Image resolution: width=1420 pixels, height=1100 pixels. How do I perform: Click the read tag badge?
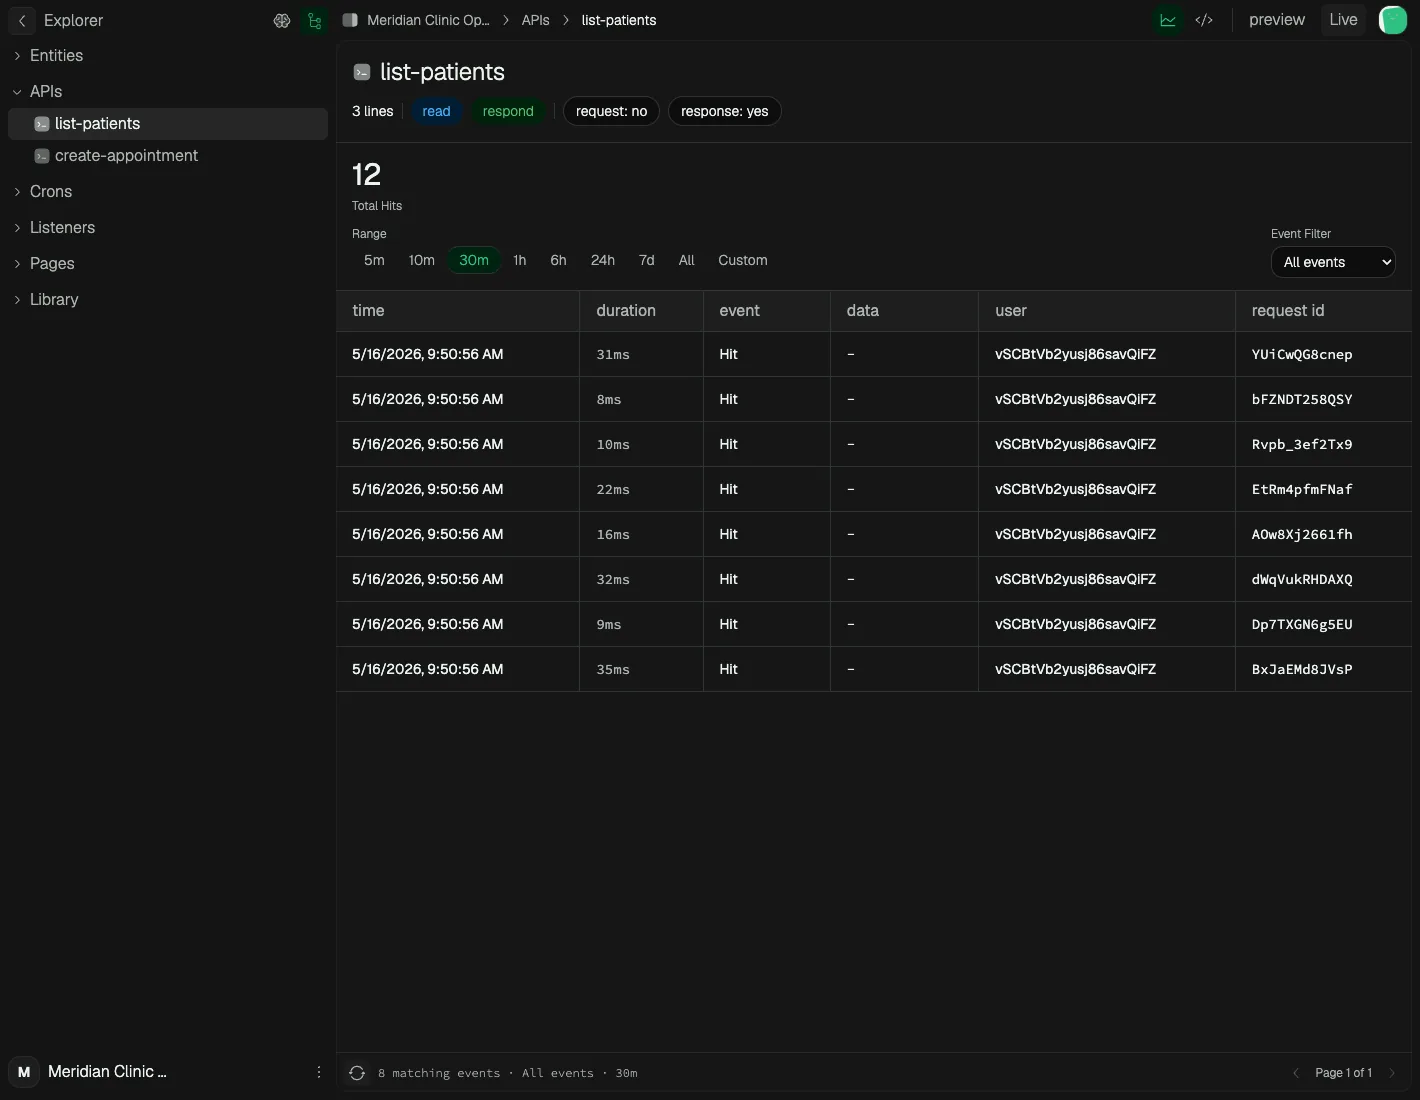pyautogui.click(x=436, y=111)
